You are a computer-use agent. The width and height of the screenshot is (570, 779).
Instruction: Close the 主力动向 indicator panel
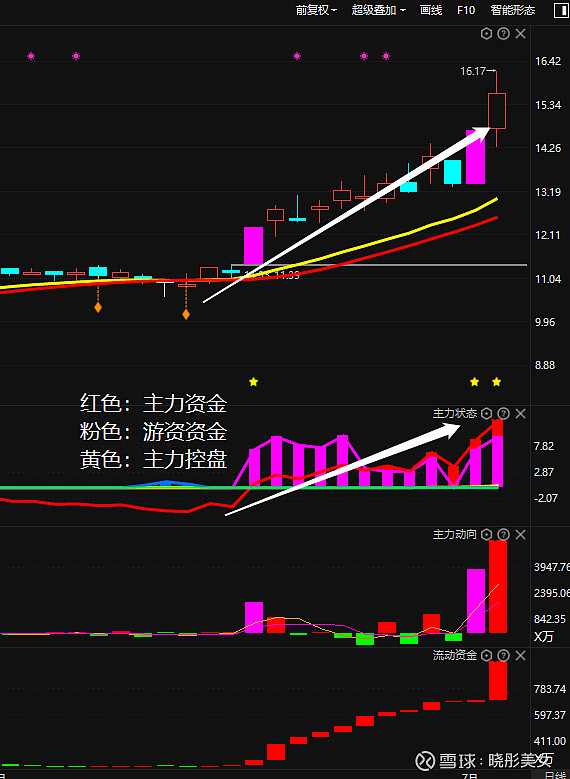(520, 535)
